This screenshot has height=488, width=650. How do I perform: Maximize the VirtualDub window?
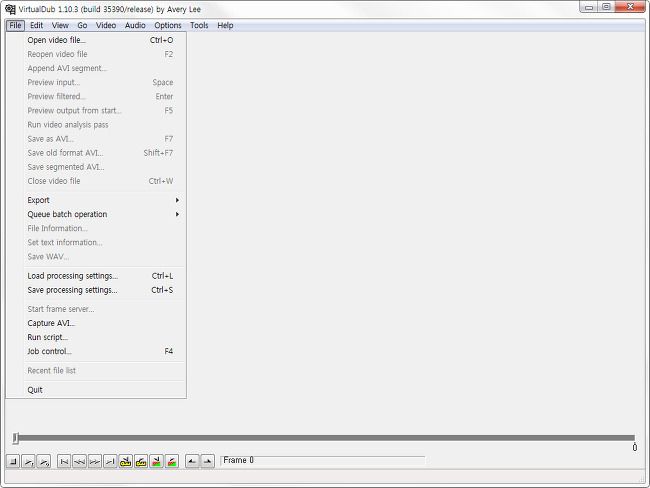pos(606,7)
